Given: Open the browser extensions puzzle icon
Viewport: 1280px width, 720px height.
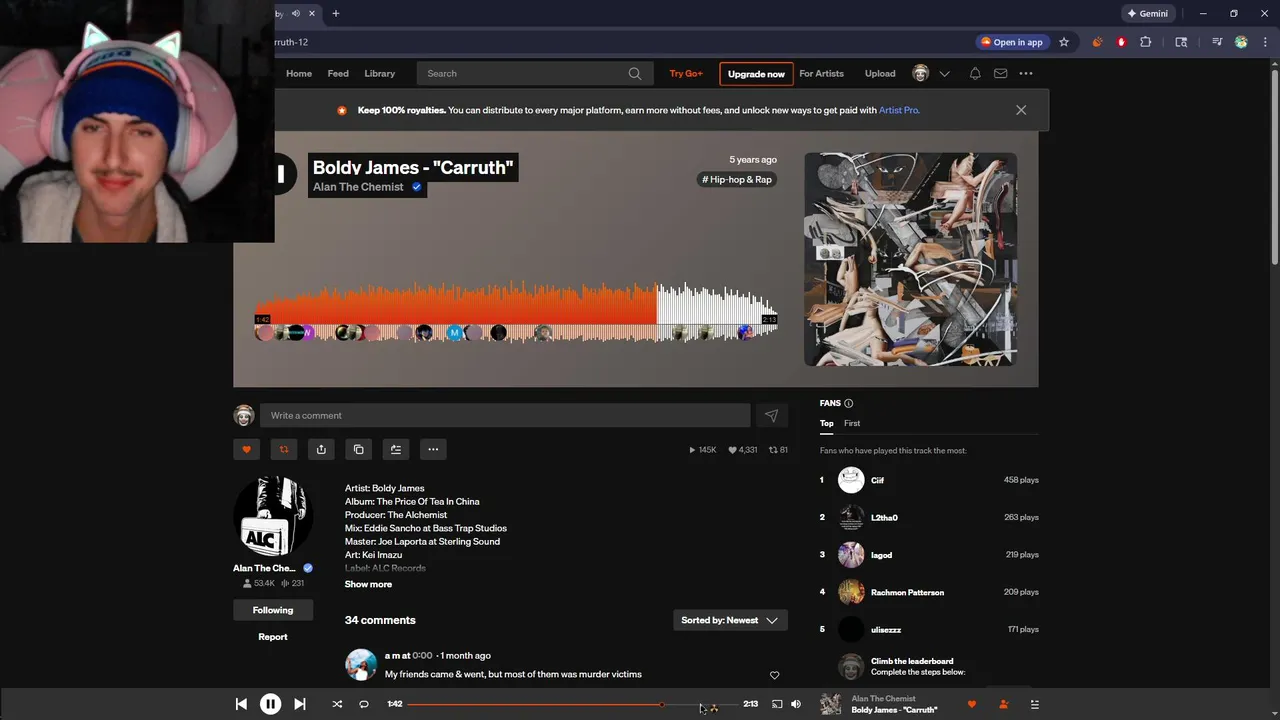Looking at the screenshot, I should click(1146, 42).
